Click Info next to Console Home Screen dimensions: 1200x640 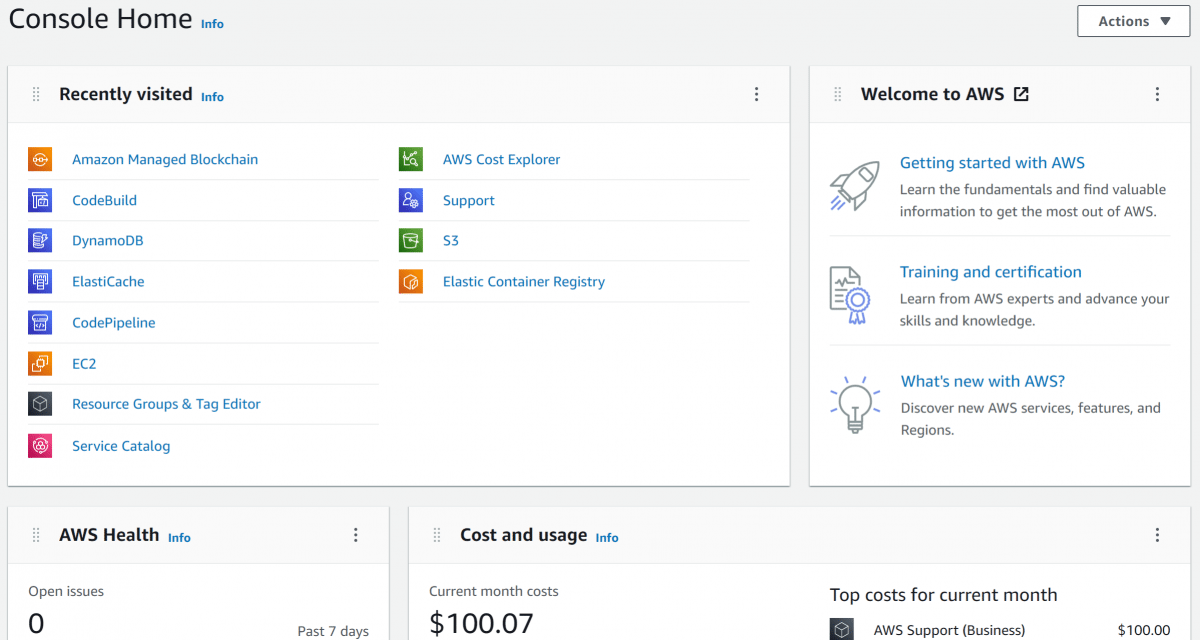click(x=212, y=23)
